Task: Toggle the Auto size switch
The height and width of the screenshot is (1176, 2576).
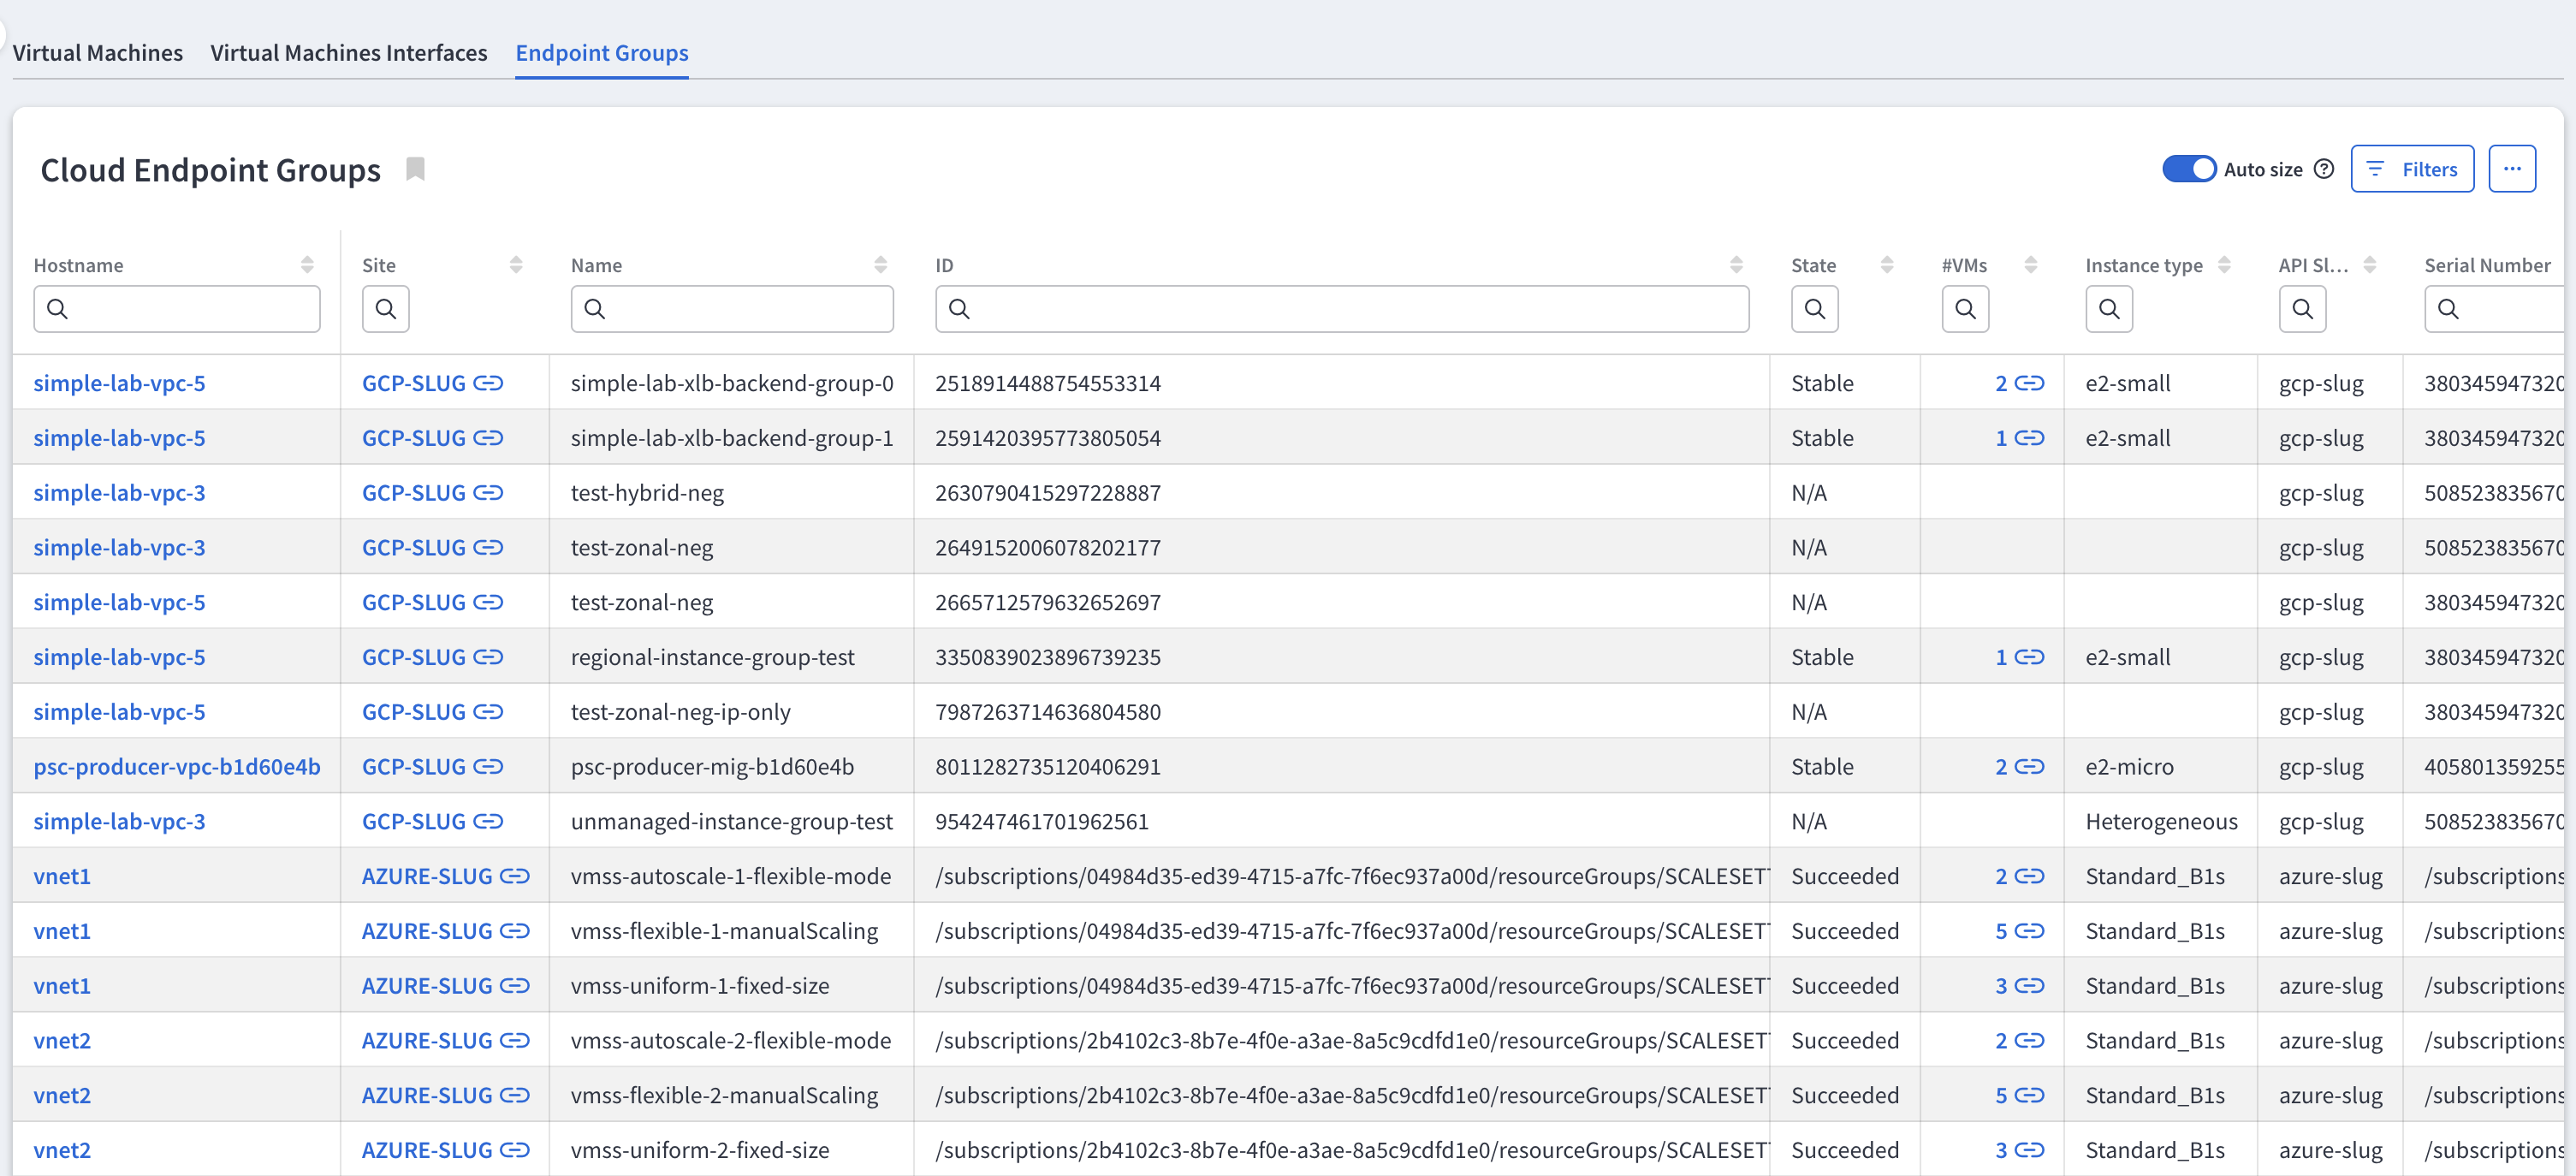Action: tap(2188, 169)
